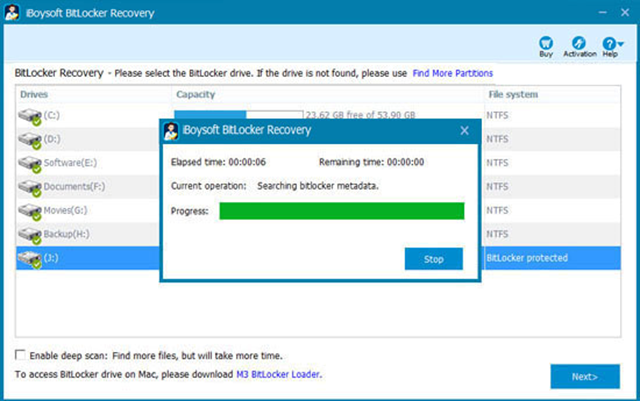This screenshot has height=401, width=640.
Task: Select the Software(E:) drive label
Action: (70, 163)
